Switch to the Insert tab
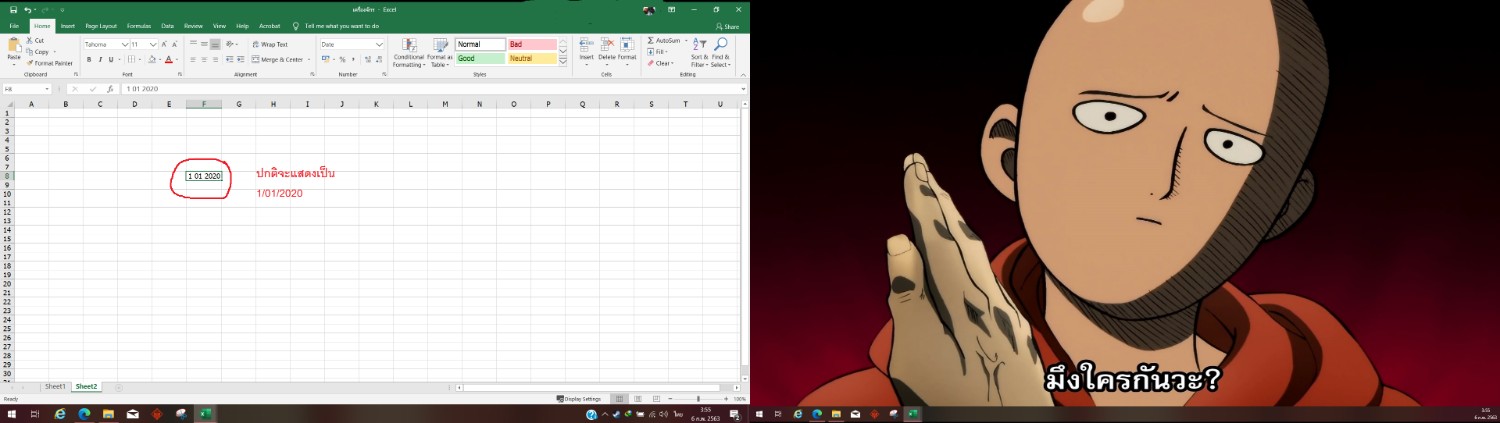 (x=67, y=26)
